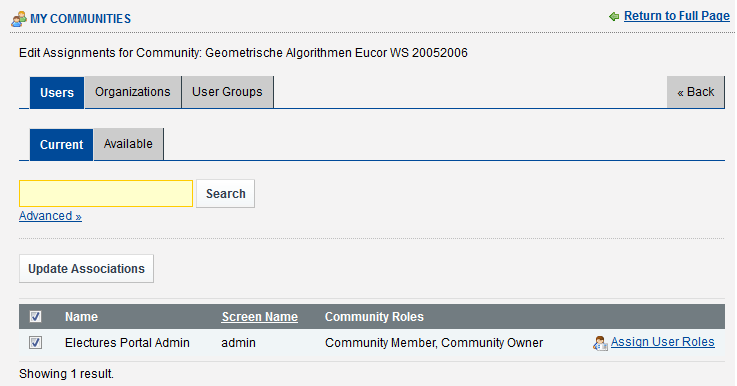Click the My Communities people icon

click(19, 19)
